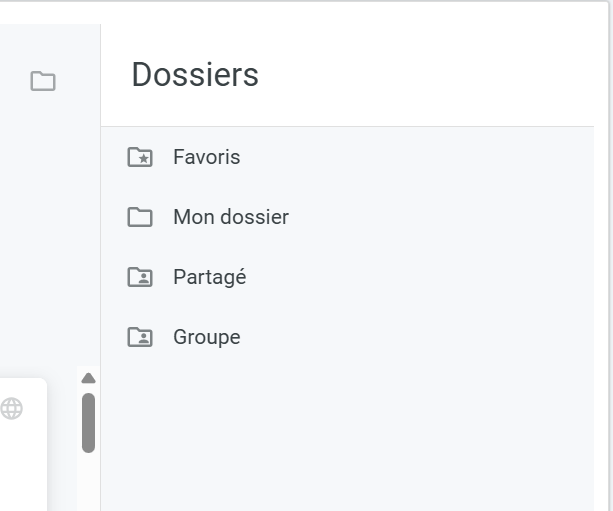Screen dimensions: 613x511
Task: Click the row space right of Favoris label
Action: 420,157
